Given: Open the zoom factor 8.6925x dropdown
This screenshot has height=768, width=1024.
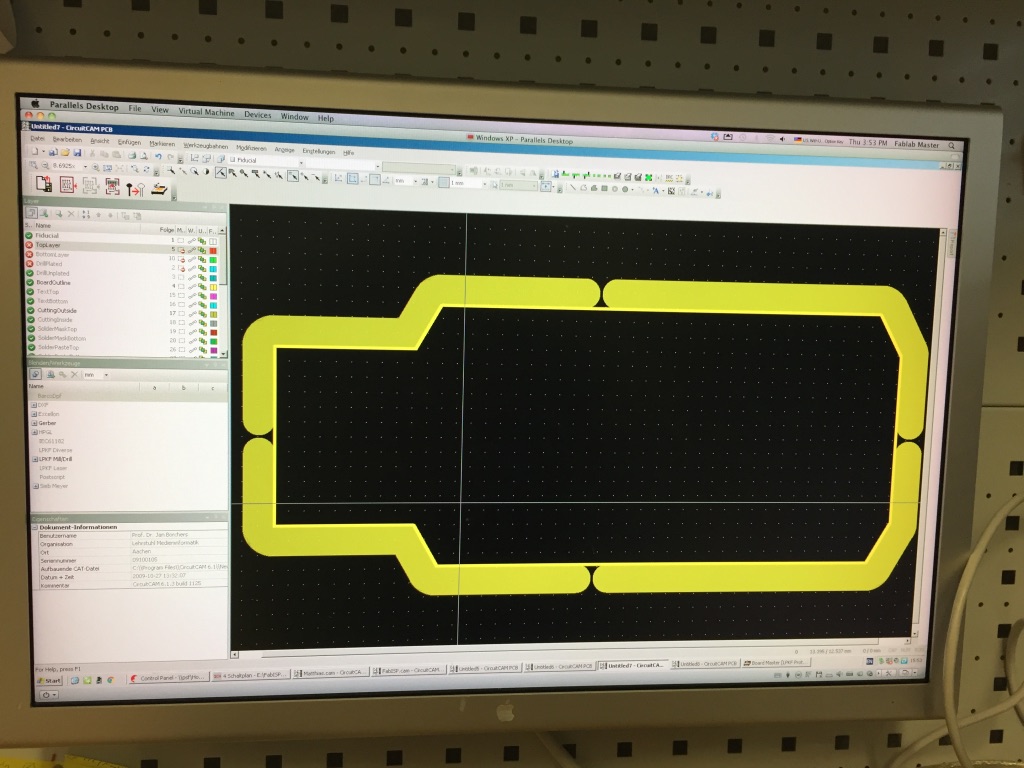Looking at the screenshot, I should (x=85, y=167).
